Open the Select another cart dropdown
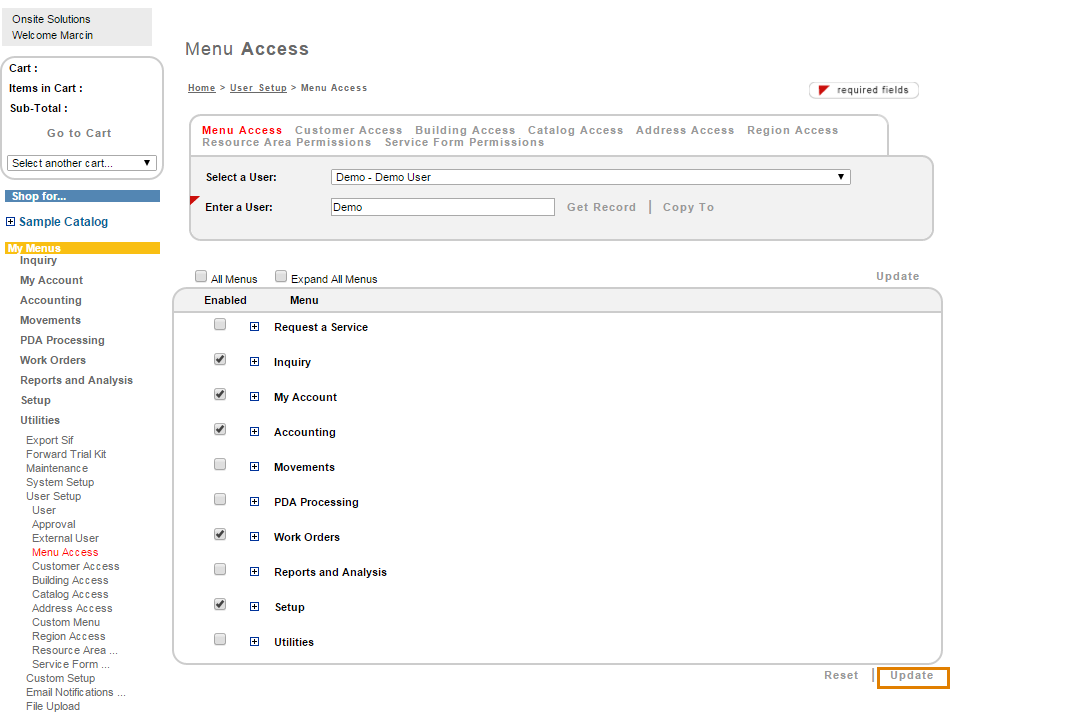 coord(82,163)
